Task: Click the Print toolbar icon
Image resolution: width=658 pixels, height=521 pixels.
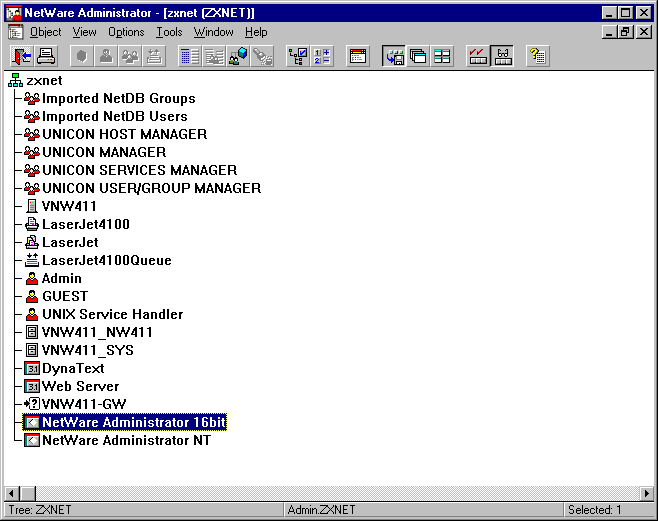Action: pos(46,56)
